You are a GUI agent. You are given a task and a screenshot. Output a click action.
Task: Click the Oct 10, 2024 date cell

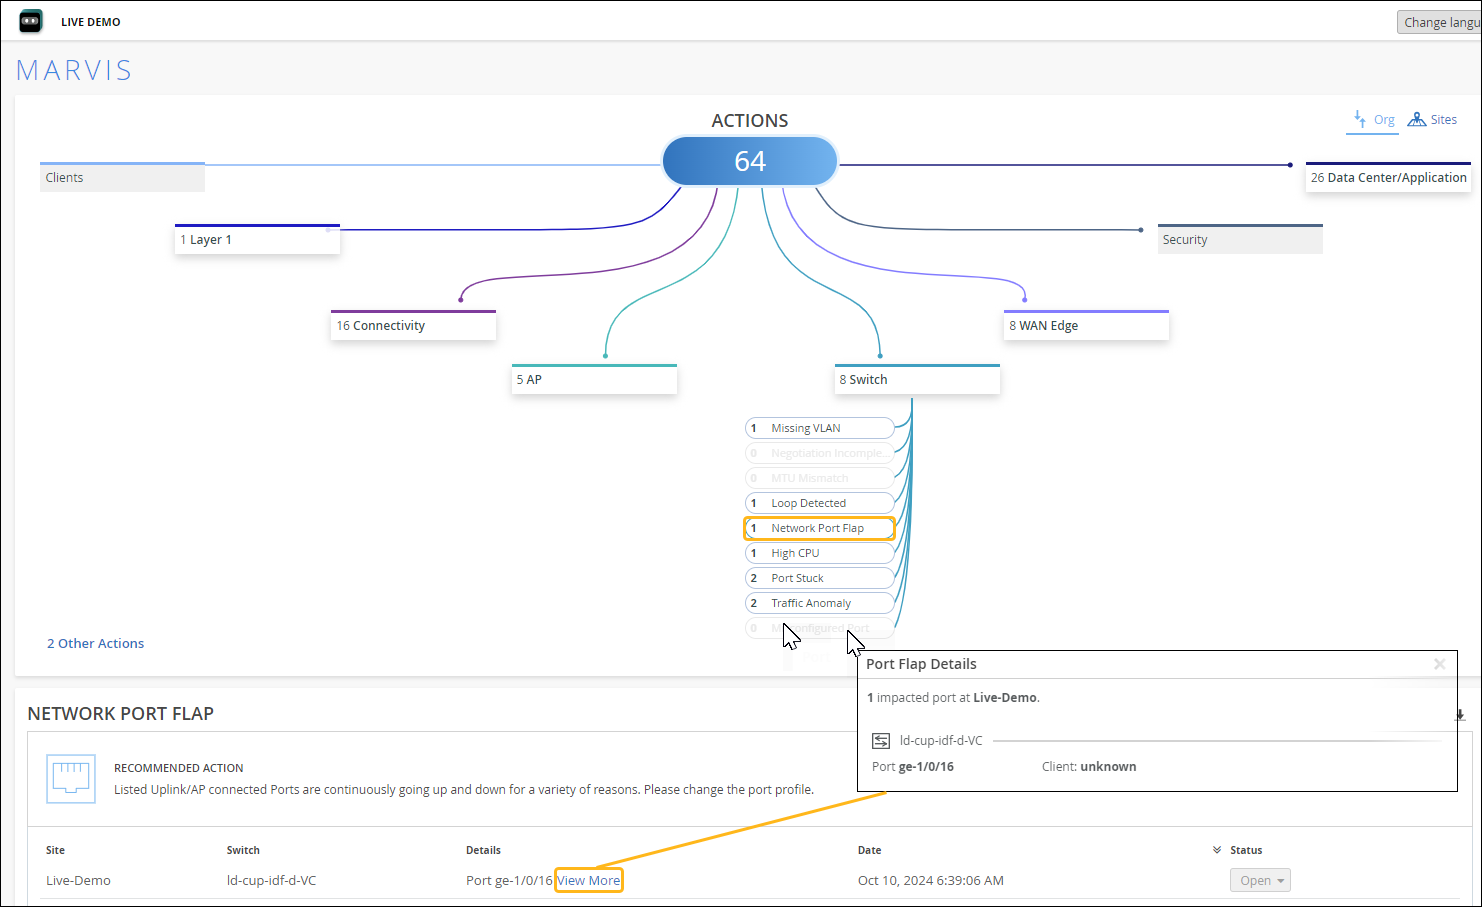click(931, 881)
